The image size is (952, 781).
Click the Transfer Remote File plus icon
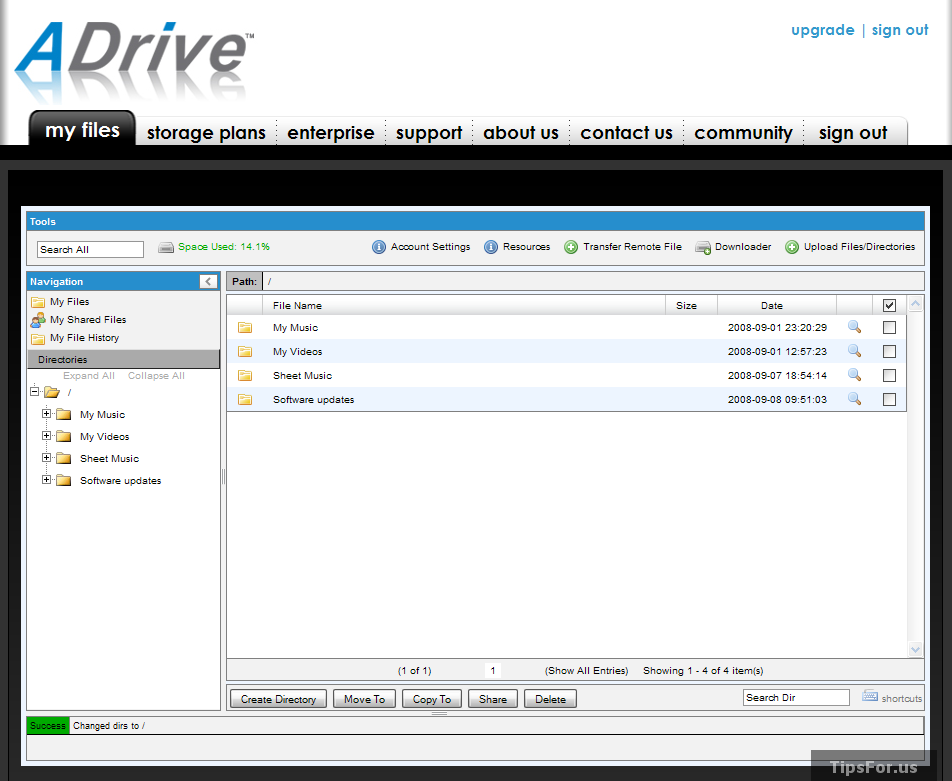coord(571,247)
